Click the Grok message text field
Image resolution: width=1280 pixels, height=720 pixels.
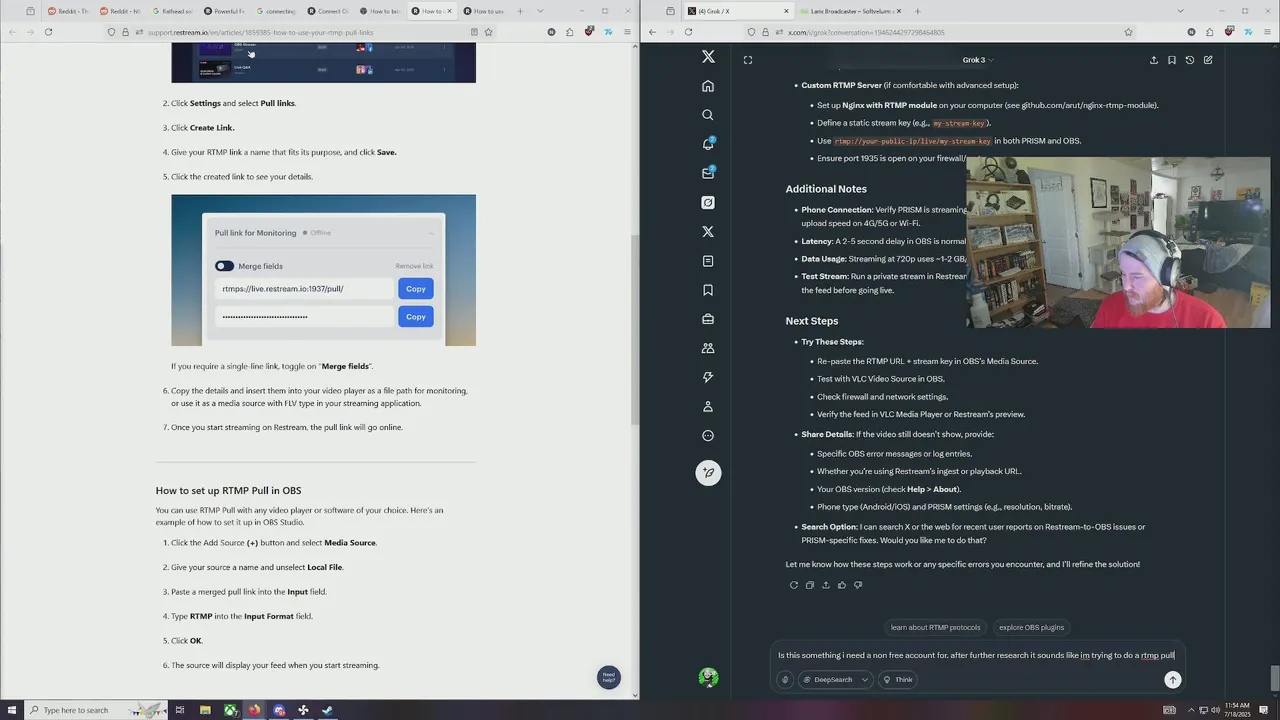(977, 655)
